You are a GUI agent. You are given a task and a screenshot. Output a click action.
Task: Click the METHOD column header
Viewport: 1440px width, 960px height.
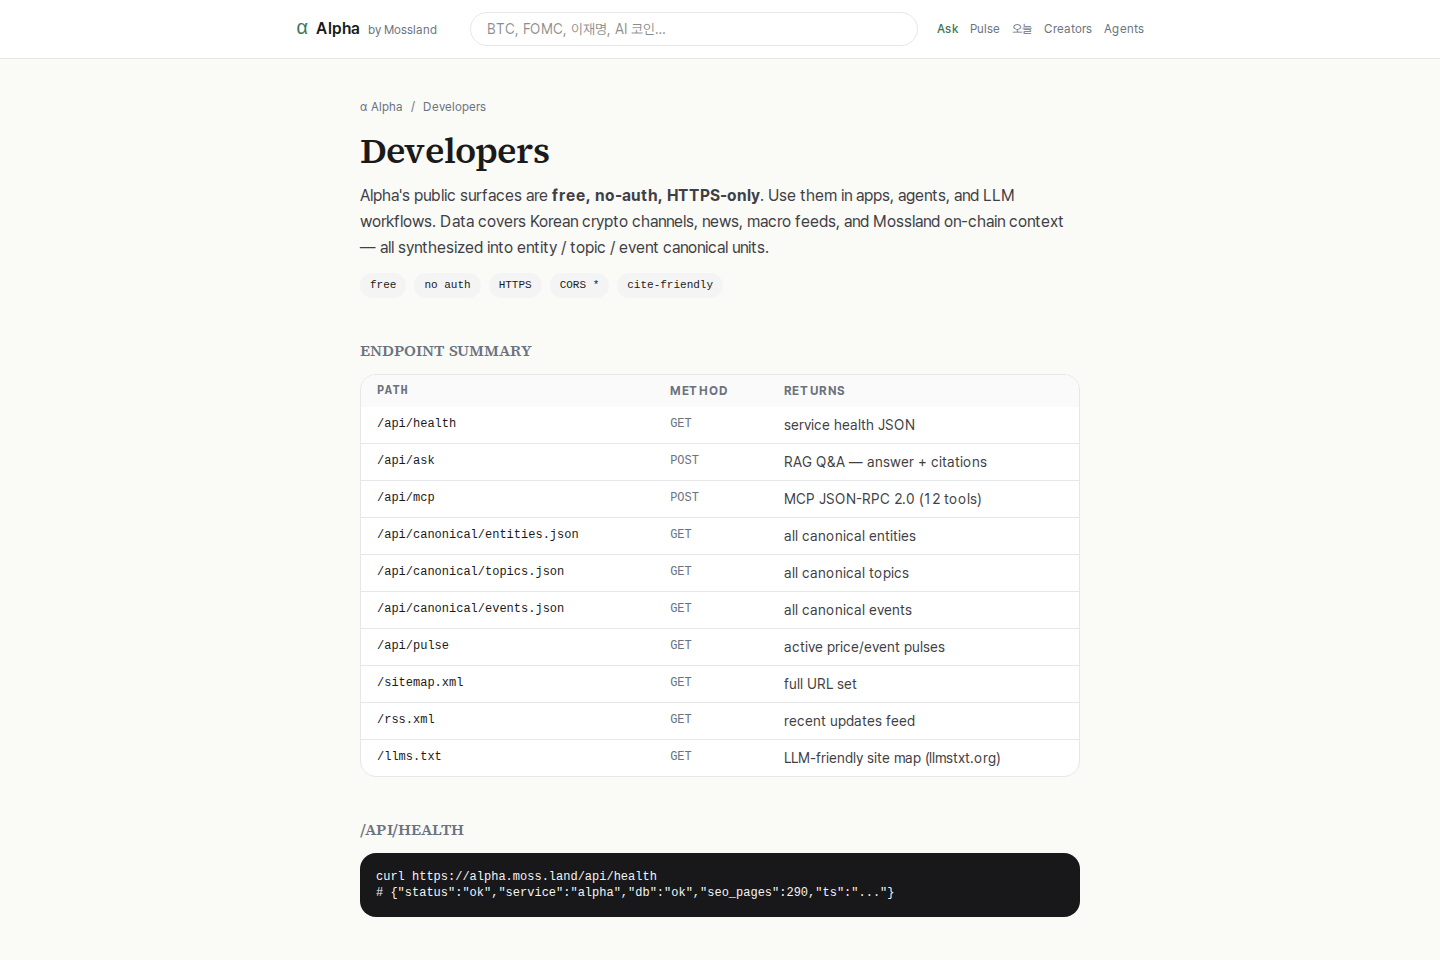pyautogui.click(x=699, y=391)
